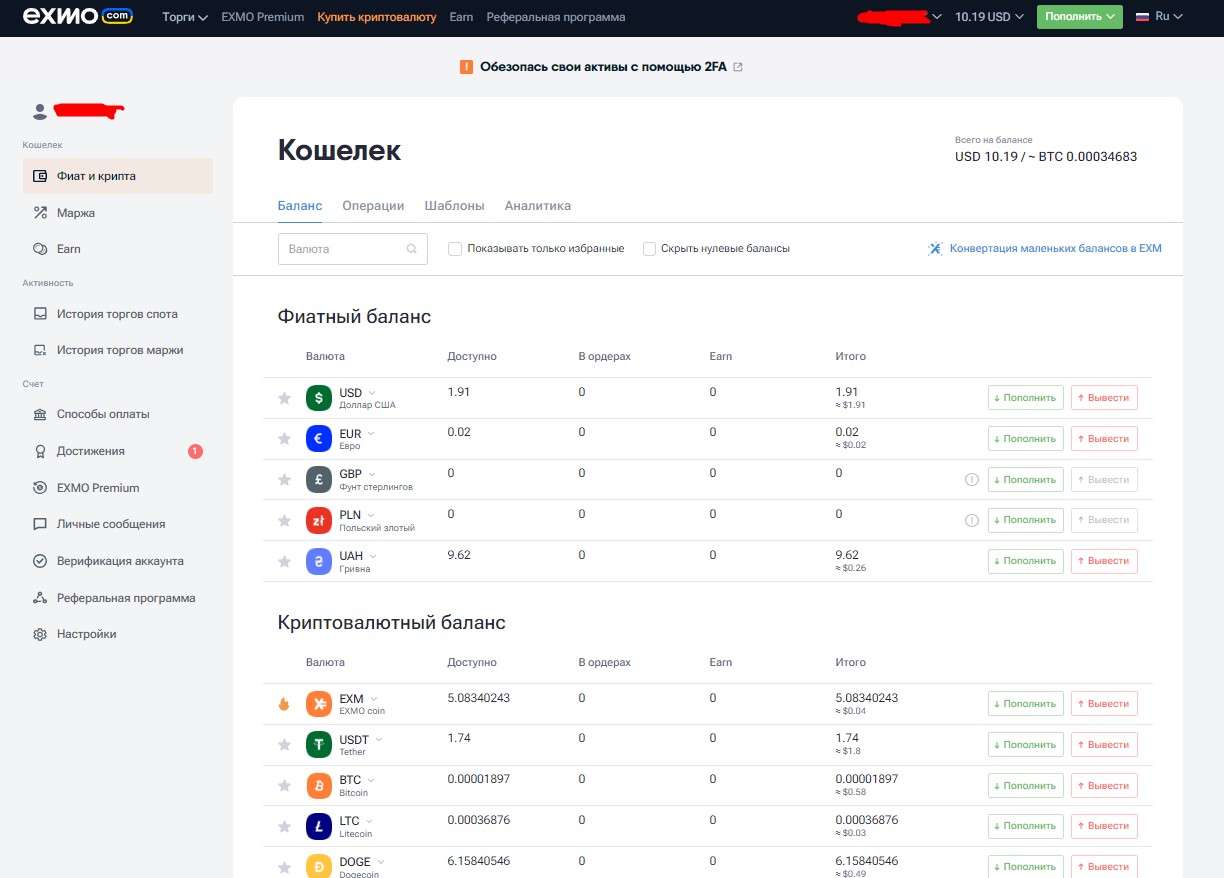The width and height of the screenshot is (1224, 878).
Task: Click the orange EXM coin icon
Action: (319, 704)
